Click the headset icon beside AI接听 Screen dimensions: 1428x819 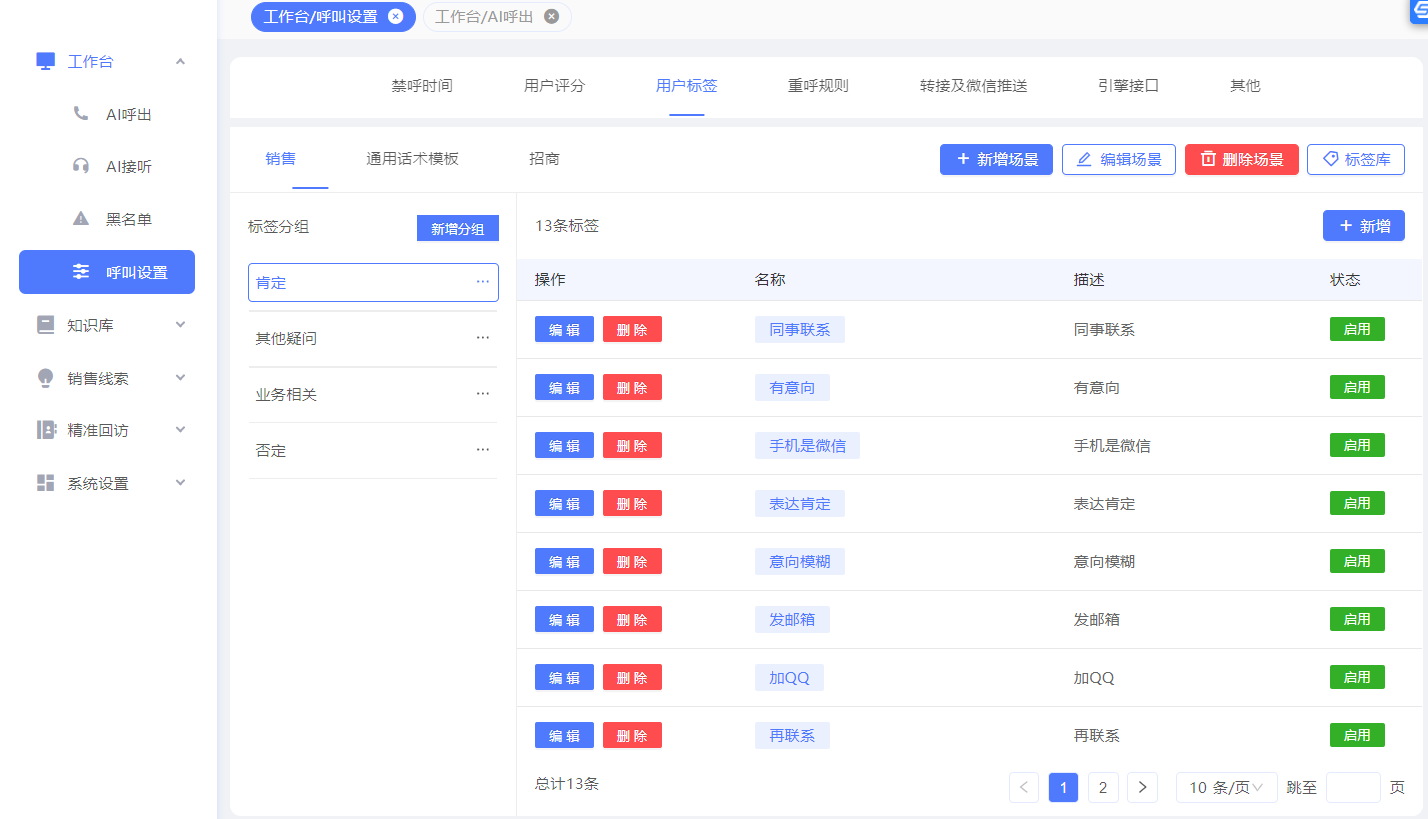pos(81,166)
